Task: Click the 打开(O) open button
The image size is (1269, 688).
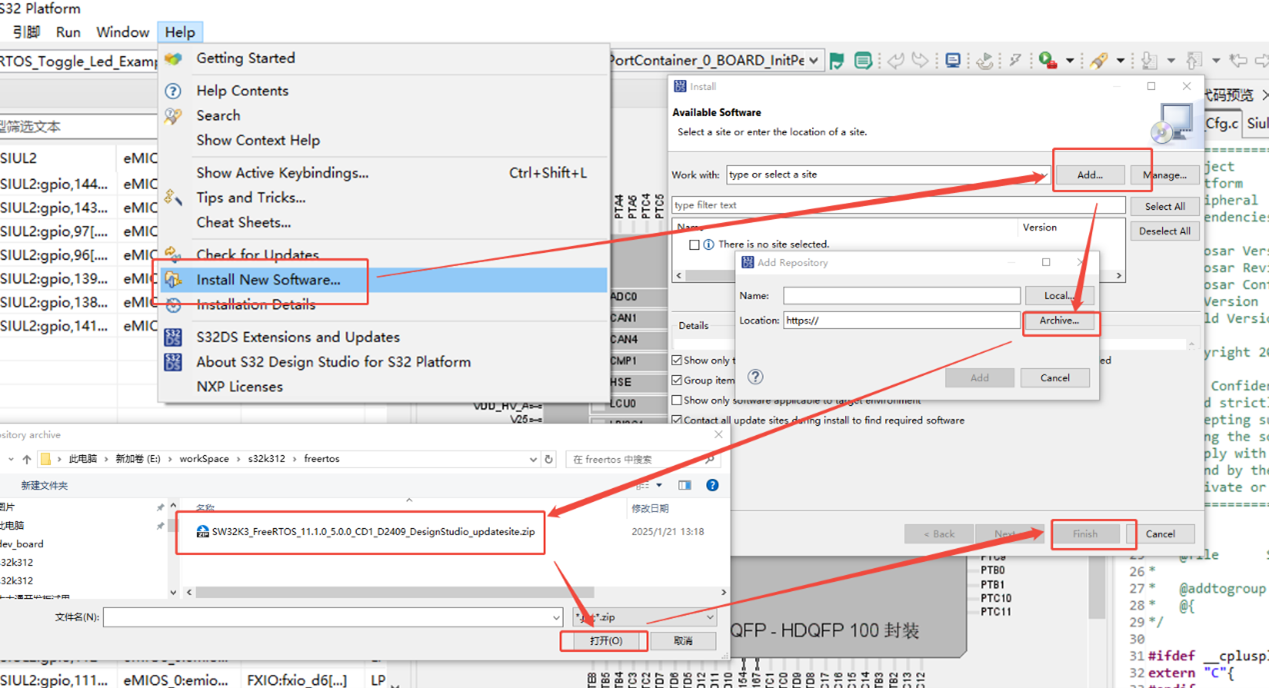Action: [x=605, y=641]
